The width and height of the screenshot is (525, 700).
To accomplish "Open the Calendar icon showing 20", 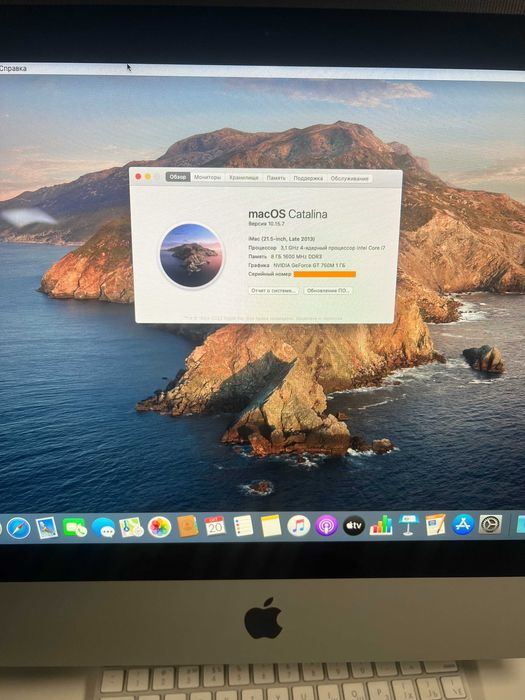I will coord(215,526).
